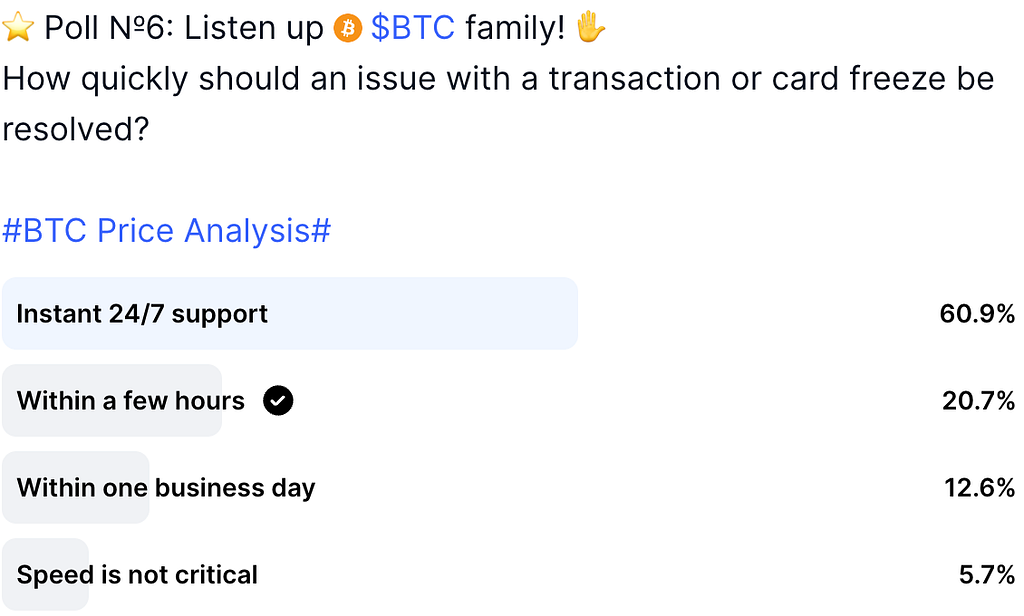Viewport: 1024px width, 616px height.
Task: Click the poll question about card freeze
Action: [498, 104]
